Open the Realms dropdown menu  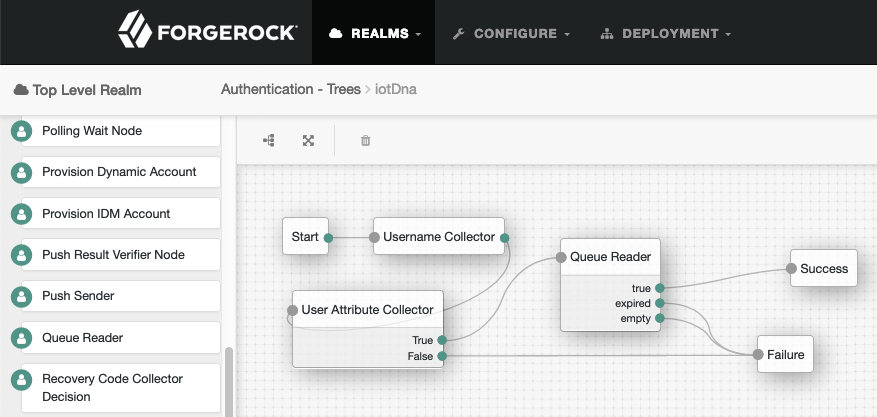click(x=374, y=34)
